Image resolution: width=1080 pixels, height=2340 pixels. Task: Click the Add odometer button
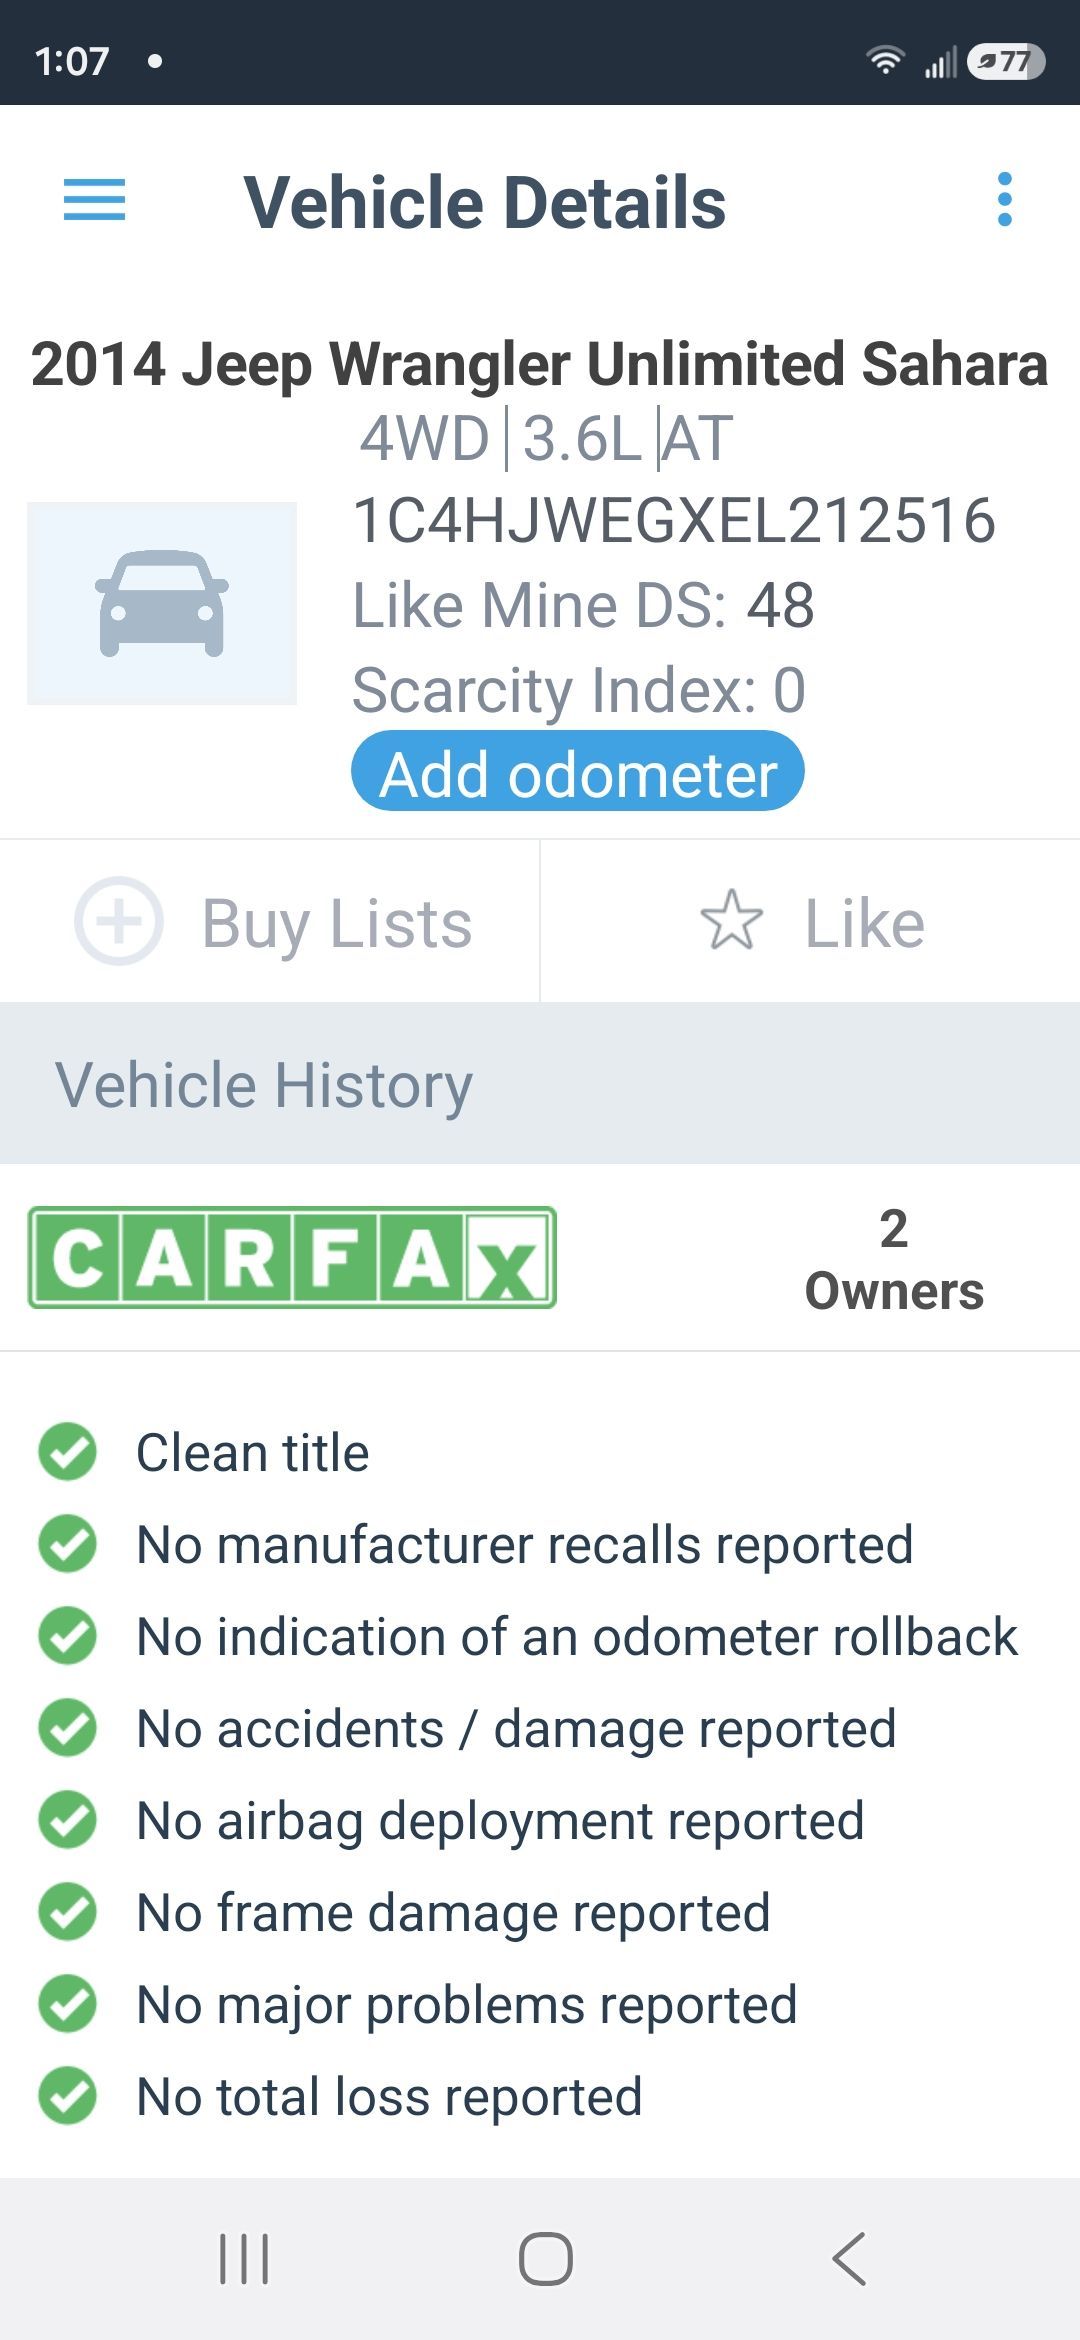[578, 772]
